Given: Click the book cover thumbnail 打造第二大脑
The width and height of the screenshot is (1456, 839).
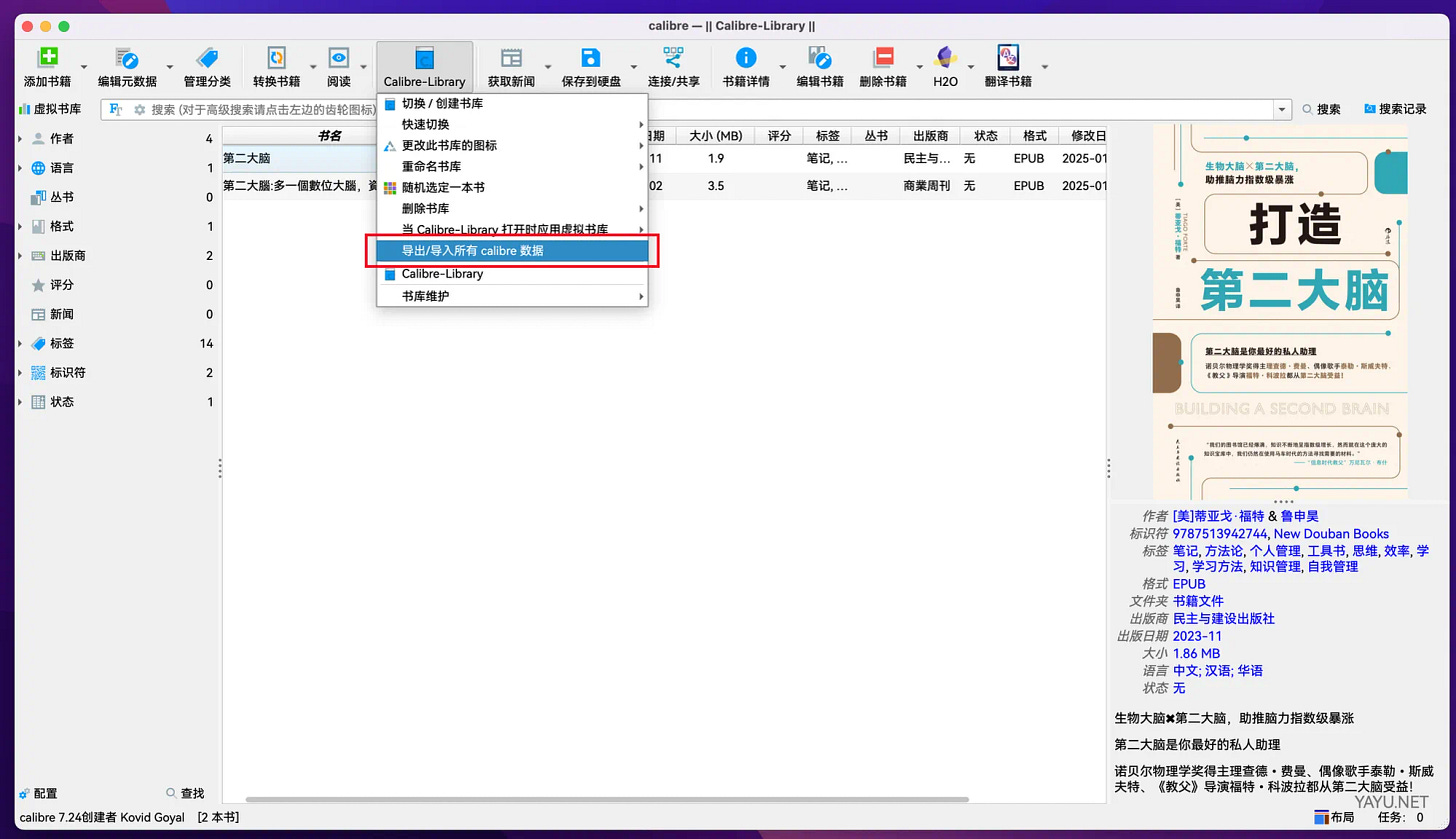Looking at the screenshot, I should 1280,311.
